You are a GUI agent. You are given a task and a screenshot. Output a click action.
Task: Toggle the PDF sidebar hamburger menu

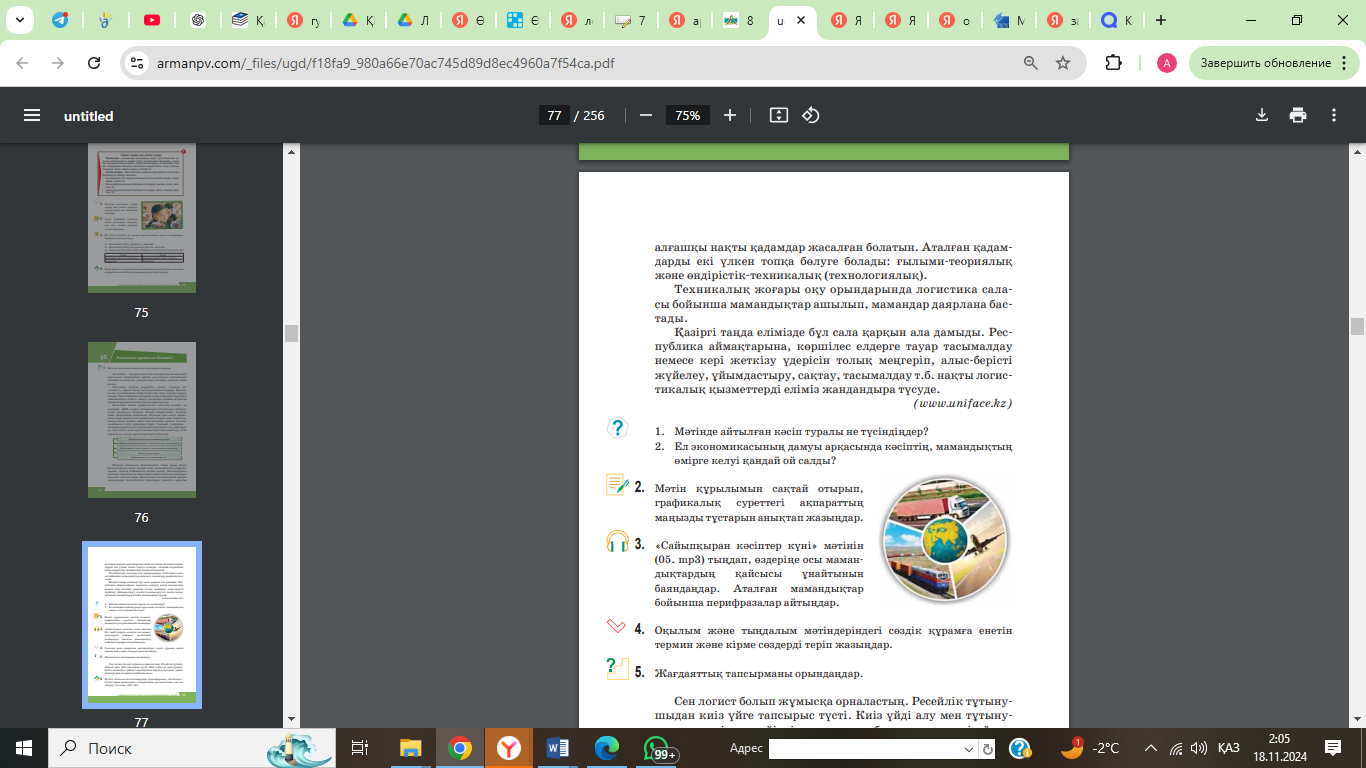coord(32,115)
